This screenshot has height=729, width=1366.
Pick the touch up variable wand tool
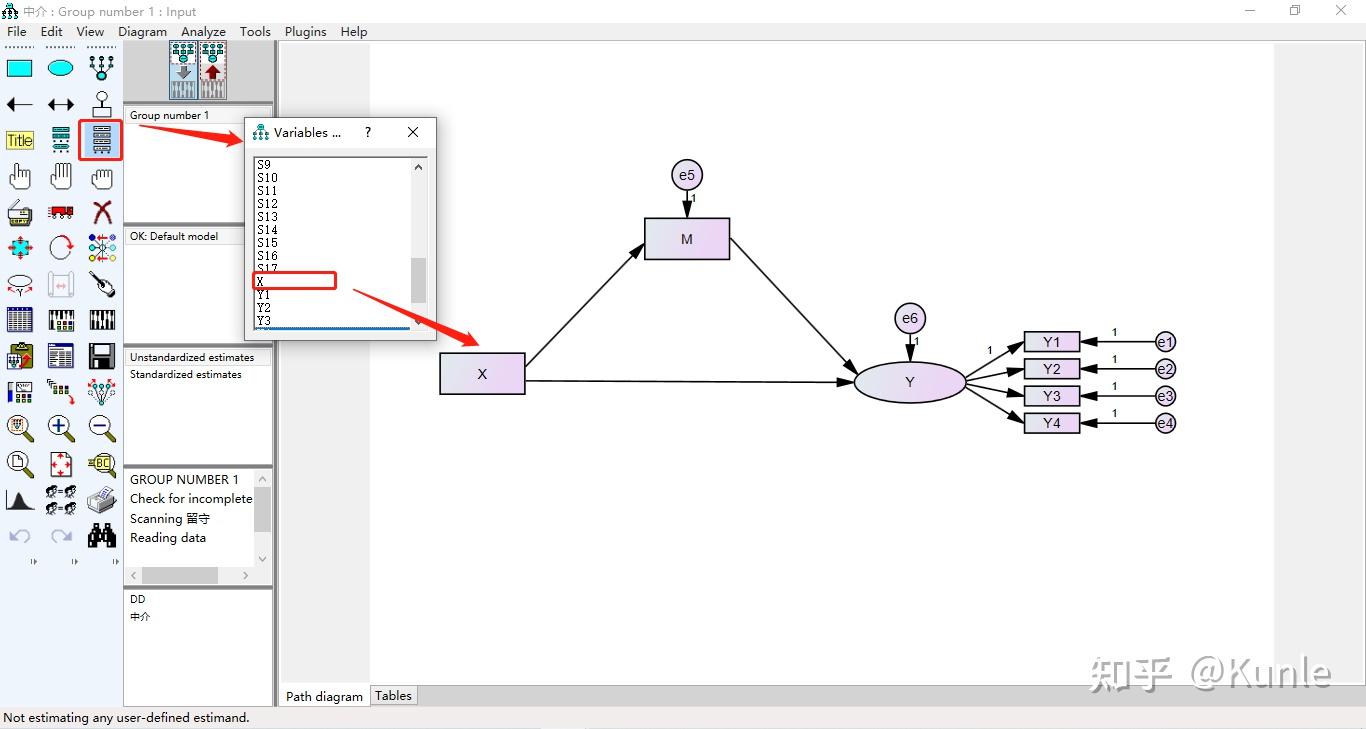point(102,284)
